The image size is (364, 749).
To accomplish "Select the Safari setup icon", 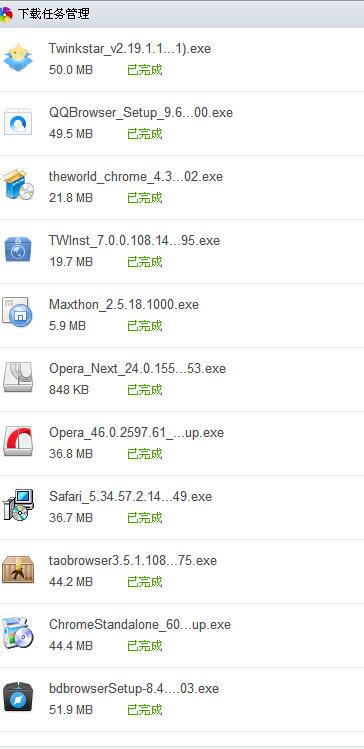I will 18,505.
